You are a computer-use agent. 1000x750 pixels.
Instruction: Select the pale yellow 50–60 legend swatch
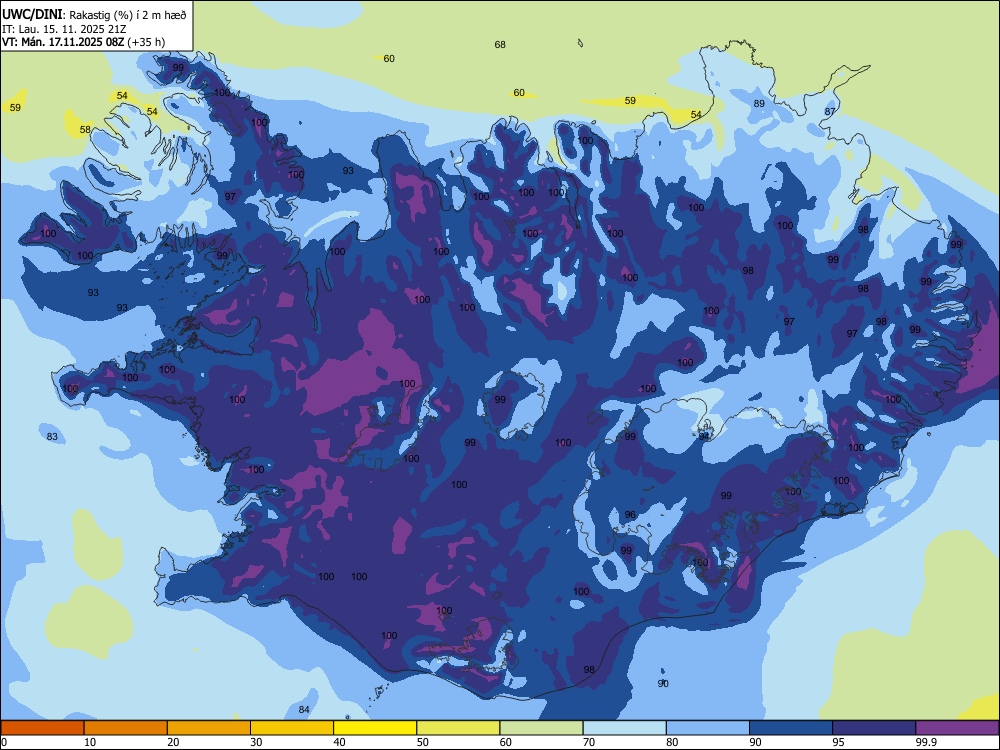pyautogui.click(x=458, y=728)
